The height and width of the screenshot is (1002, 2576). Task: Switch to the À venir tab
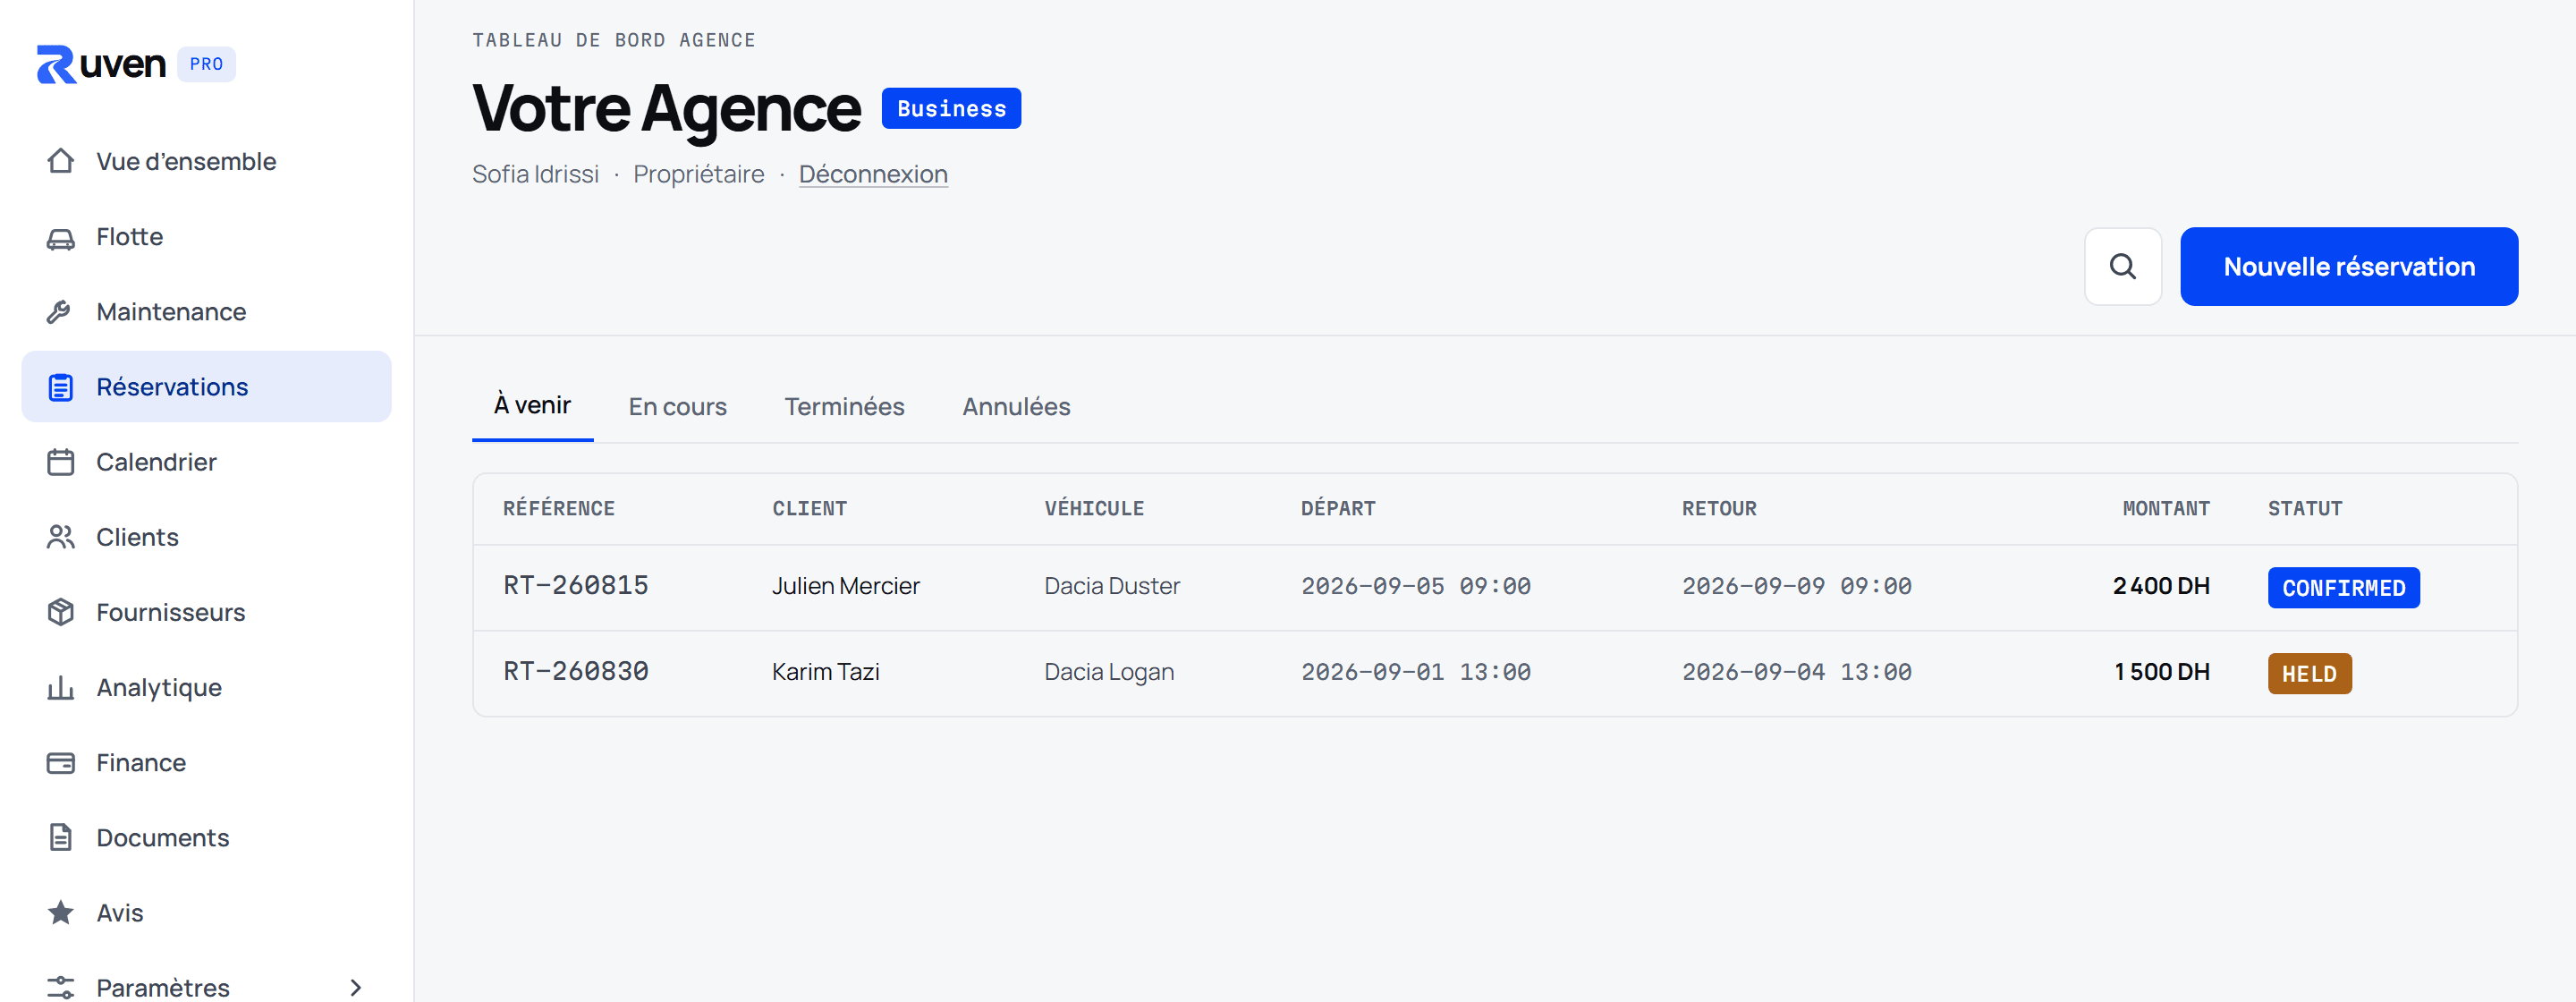coord(532,405)
